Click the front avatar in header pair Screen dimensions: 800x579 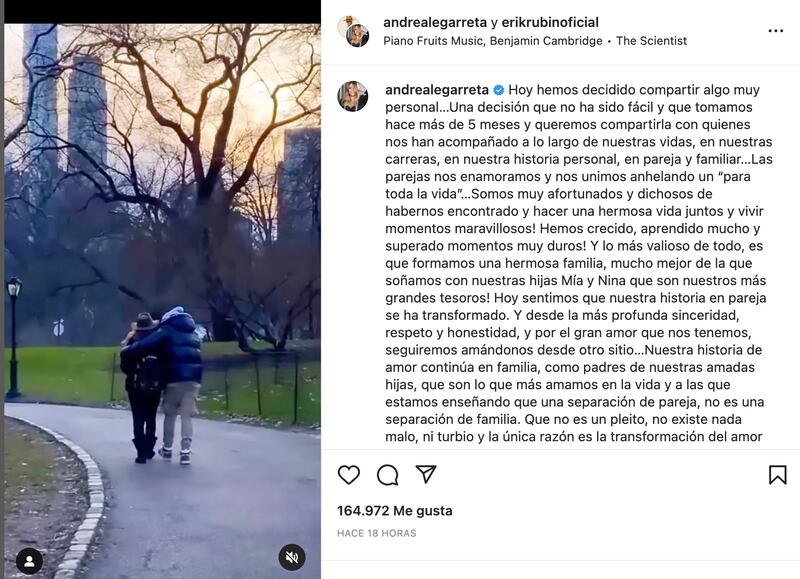358,36
